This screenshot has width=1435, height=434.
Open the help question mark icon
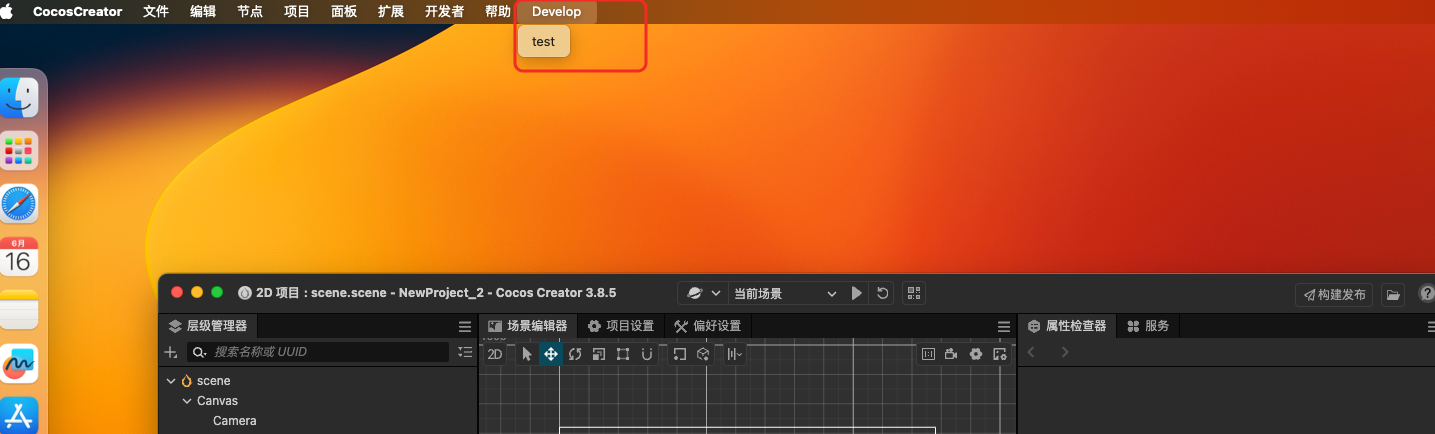coord(1426,294)
